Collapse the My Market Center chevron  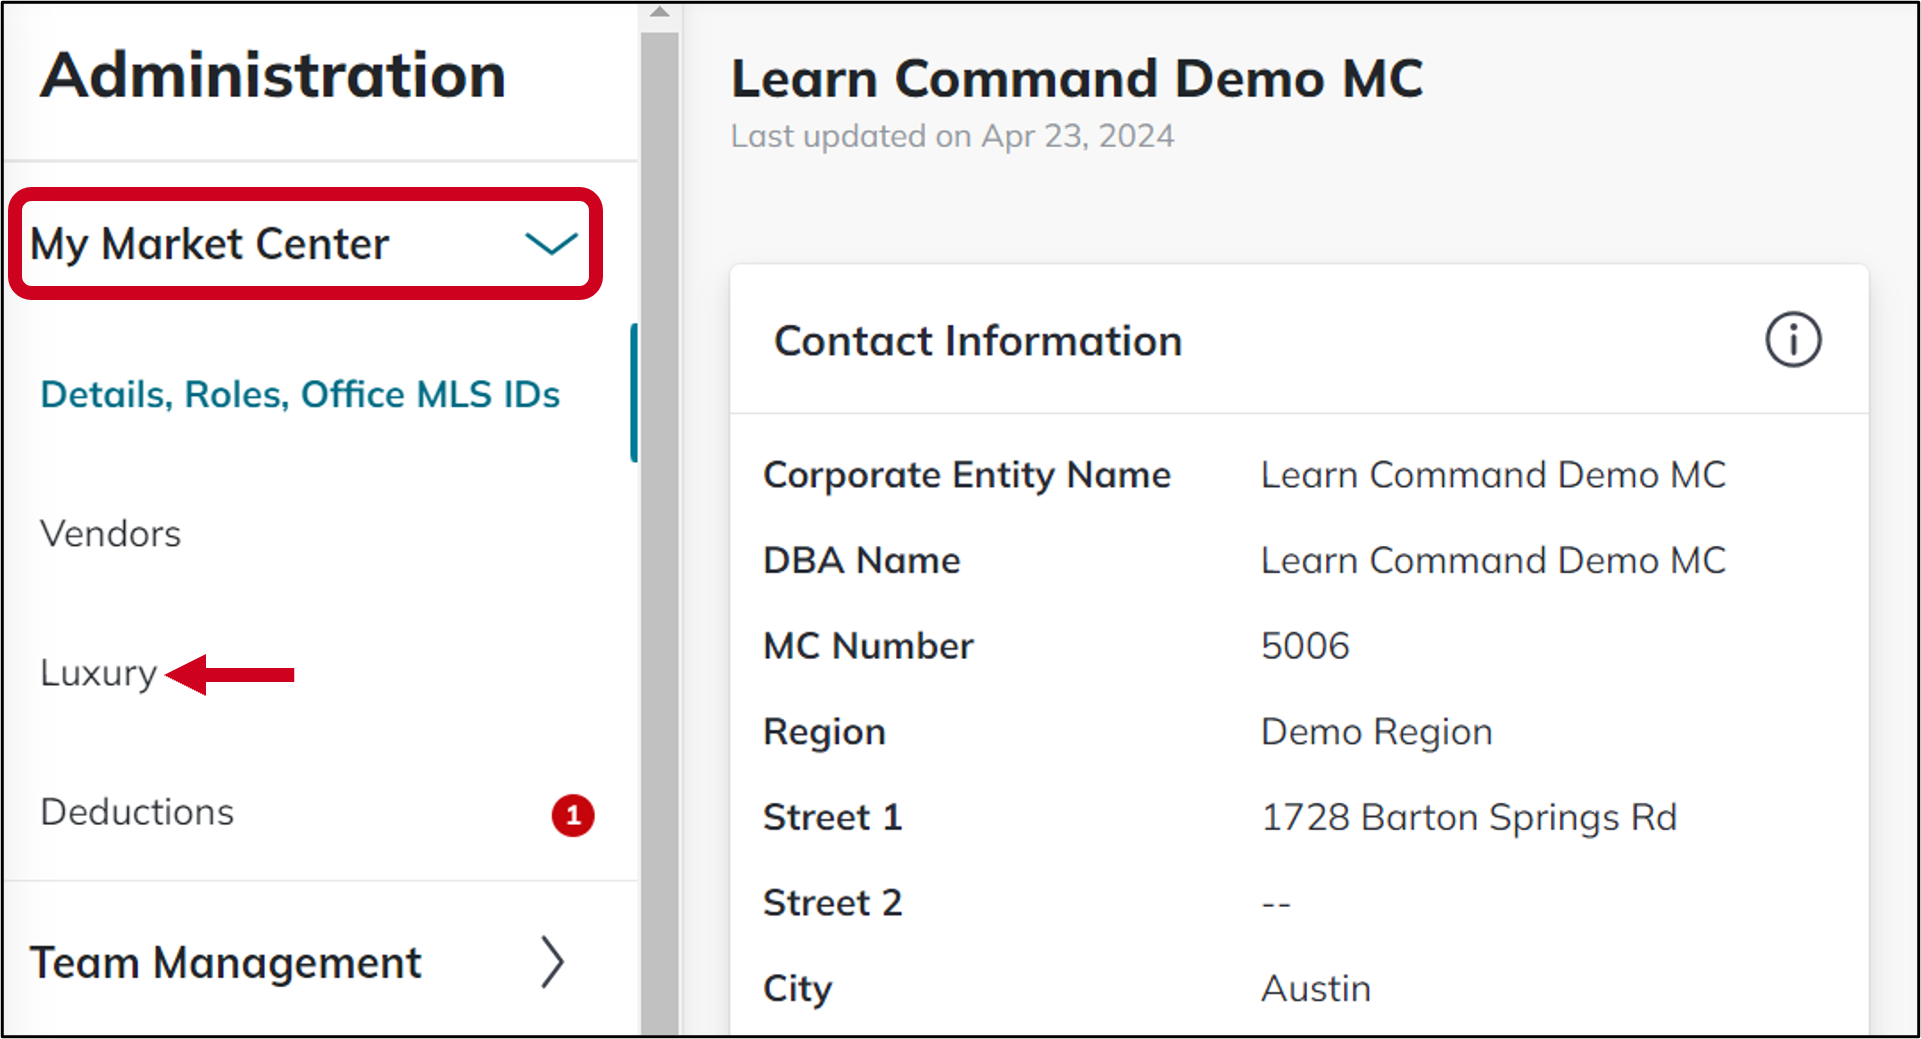[551, 243]
